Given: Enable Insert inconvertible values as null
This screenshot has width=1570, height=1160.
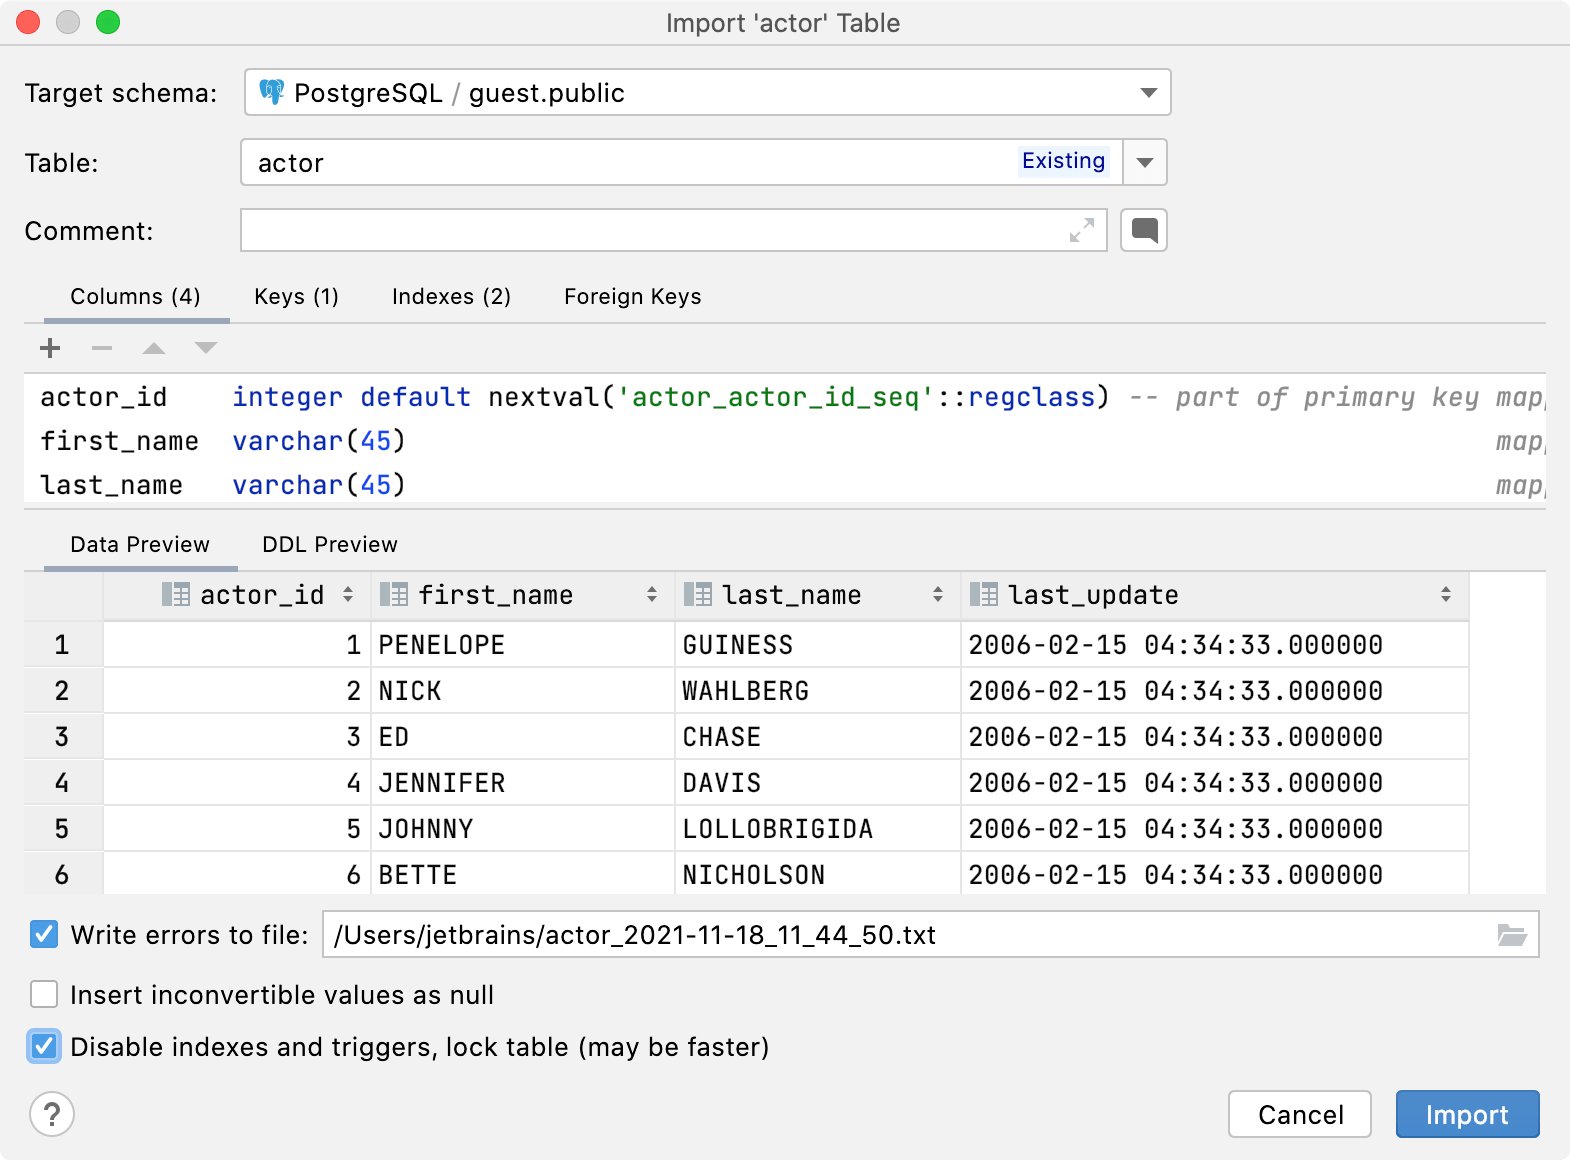Looking at the screenshot, I should click(x=44, y=995).
